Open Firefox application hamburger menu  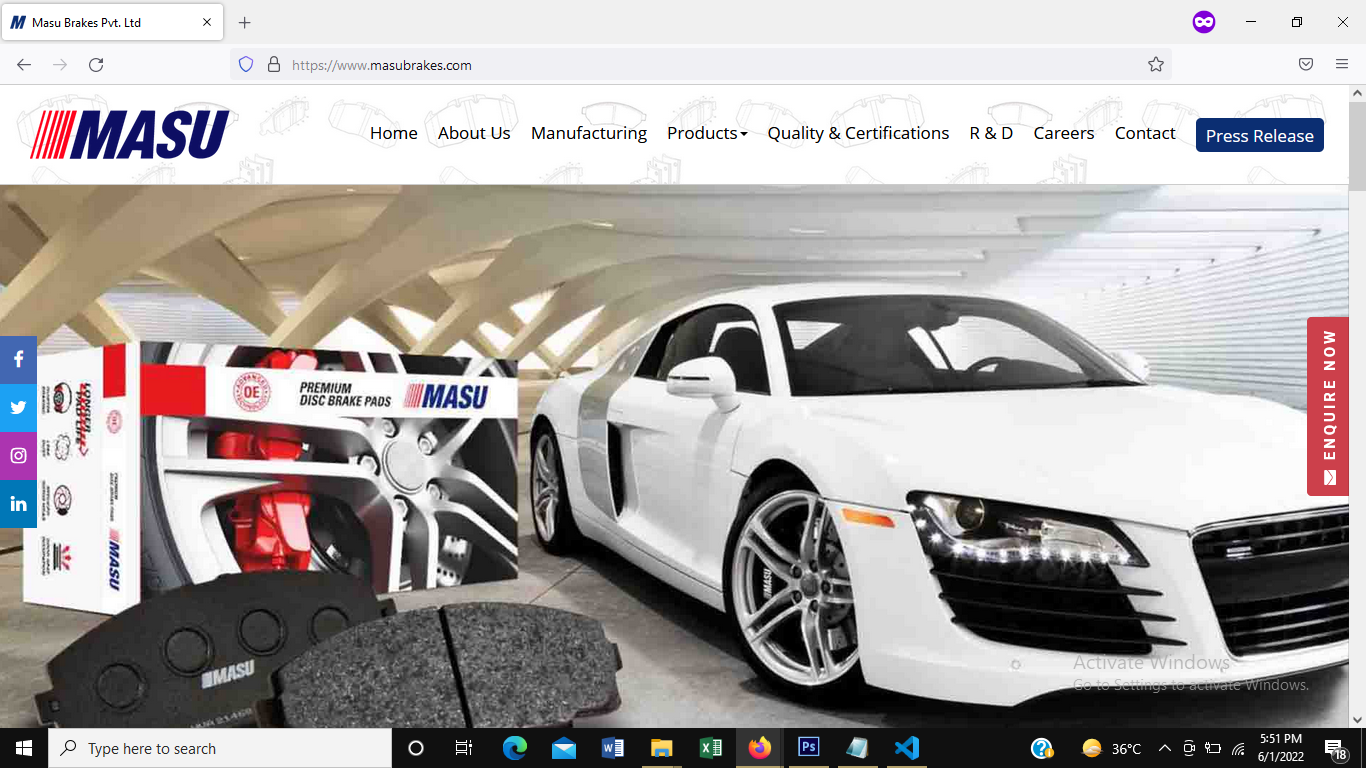point(1342,65)
